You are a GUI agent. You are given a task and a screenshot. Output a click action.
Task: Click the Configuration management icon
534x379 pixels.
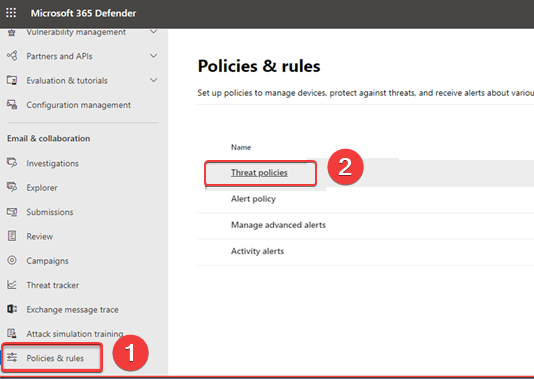point(12,105)
